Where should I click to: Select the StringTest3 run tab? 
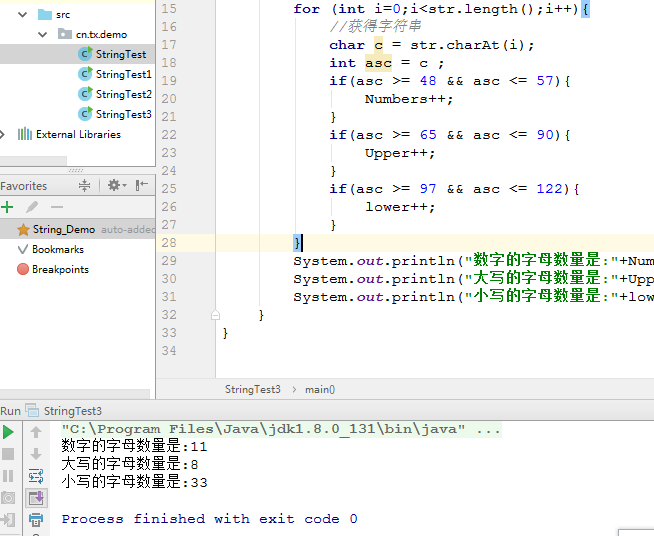point(73,411)
